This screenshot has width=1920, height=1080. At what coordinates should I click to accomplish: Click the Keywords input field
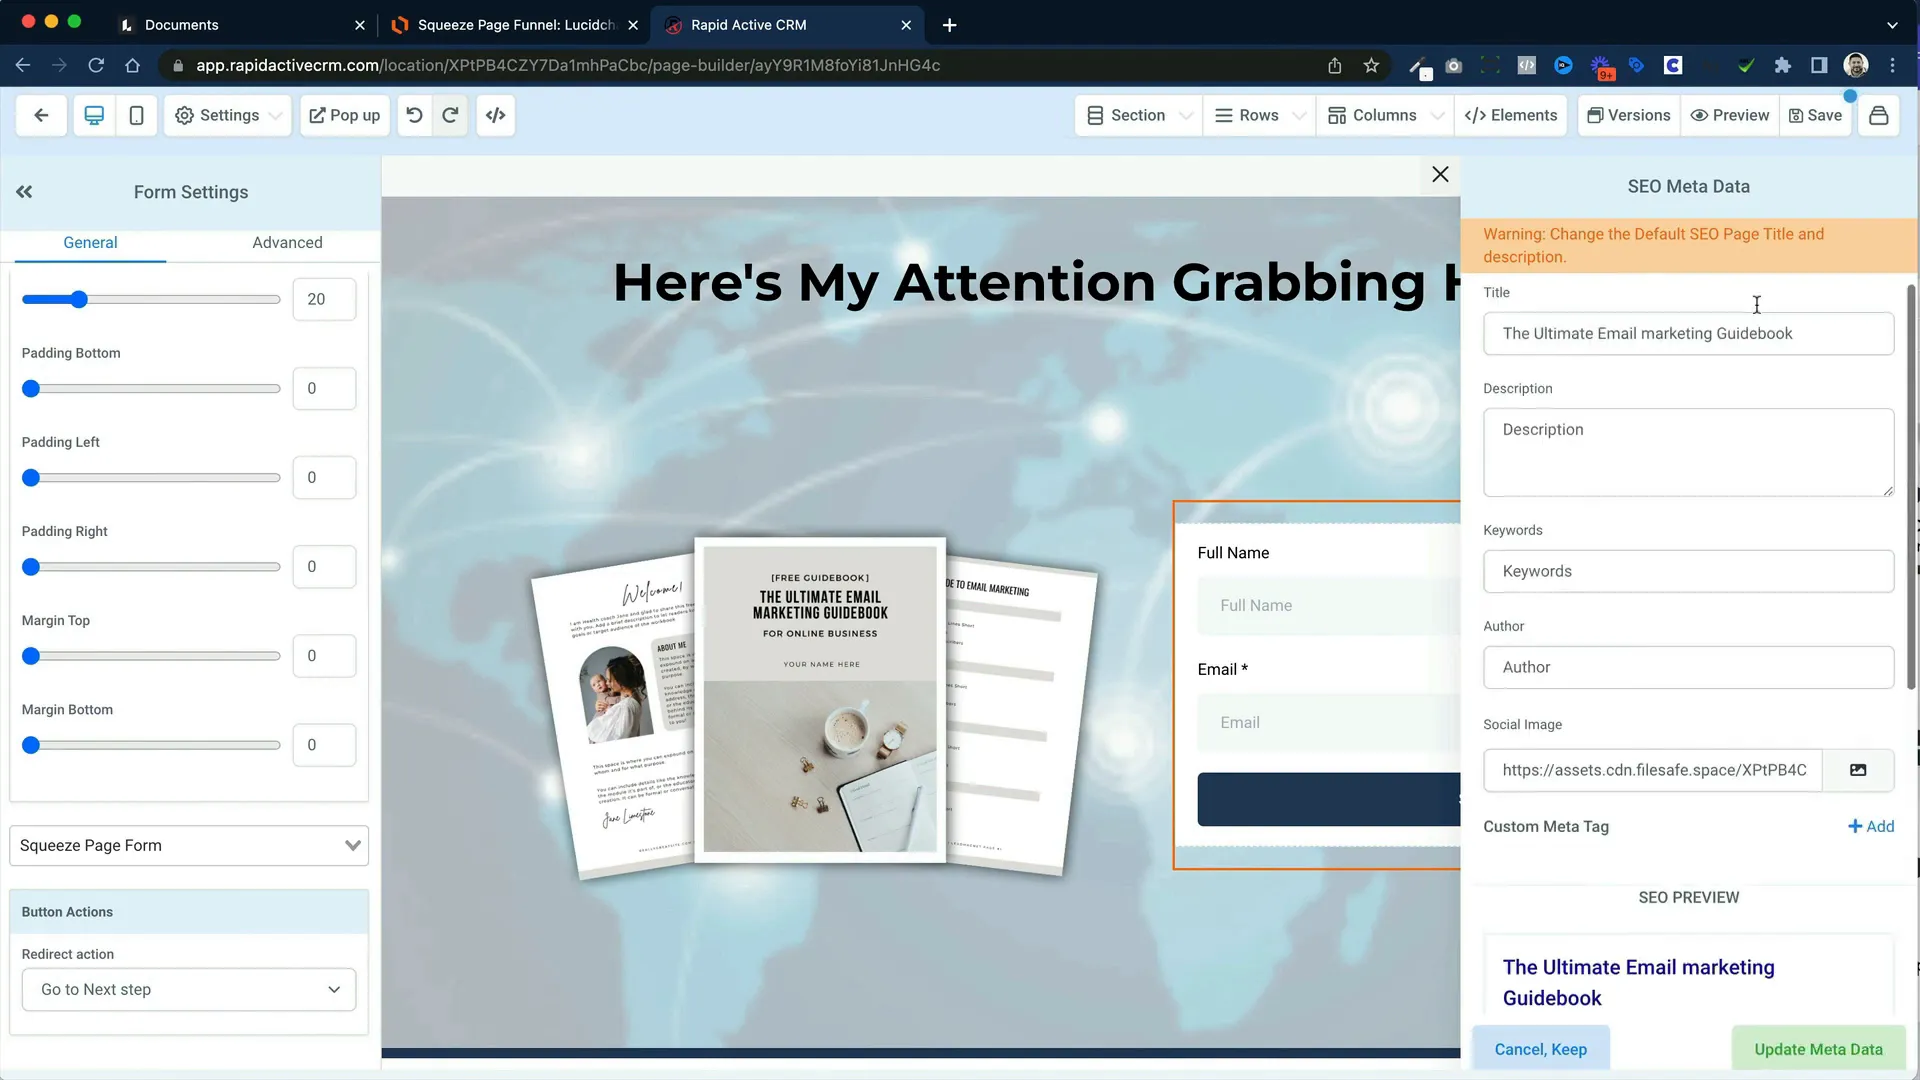point(1688,571)
